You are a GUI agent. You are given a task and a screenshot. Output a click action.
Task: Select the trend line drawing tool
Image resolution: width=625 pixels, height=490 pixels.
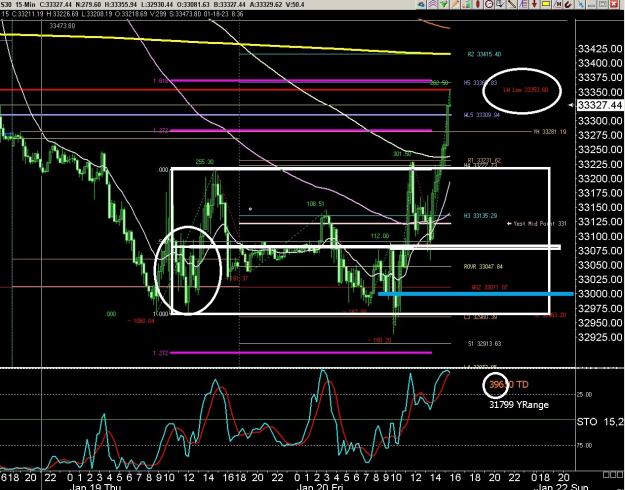tap(511, 4)
